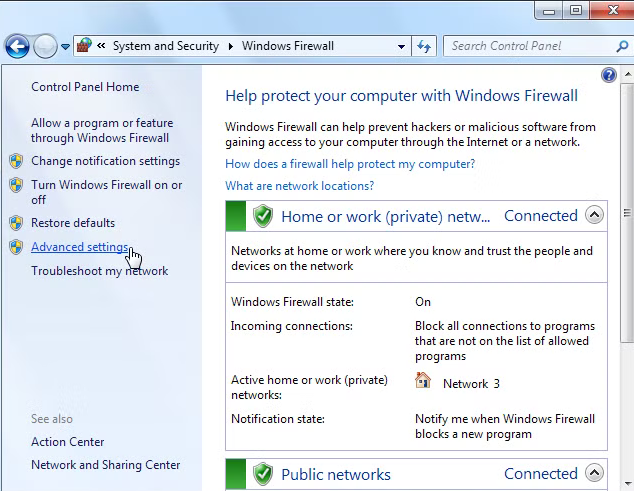Expand arrow after System and Security
634x491 pixels.
point(231,47)
